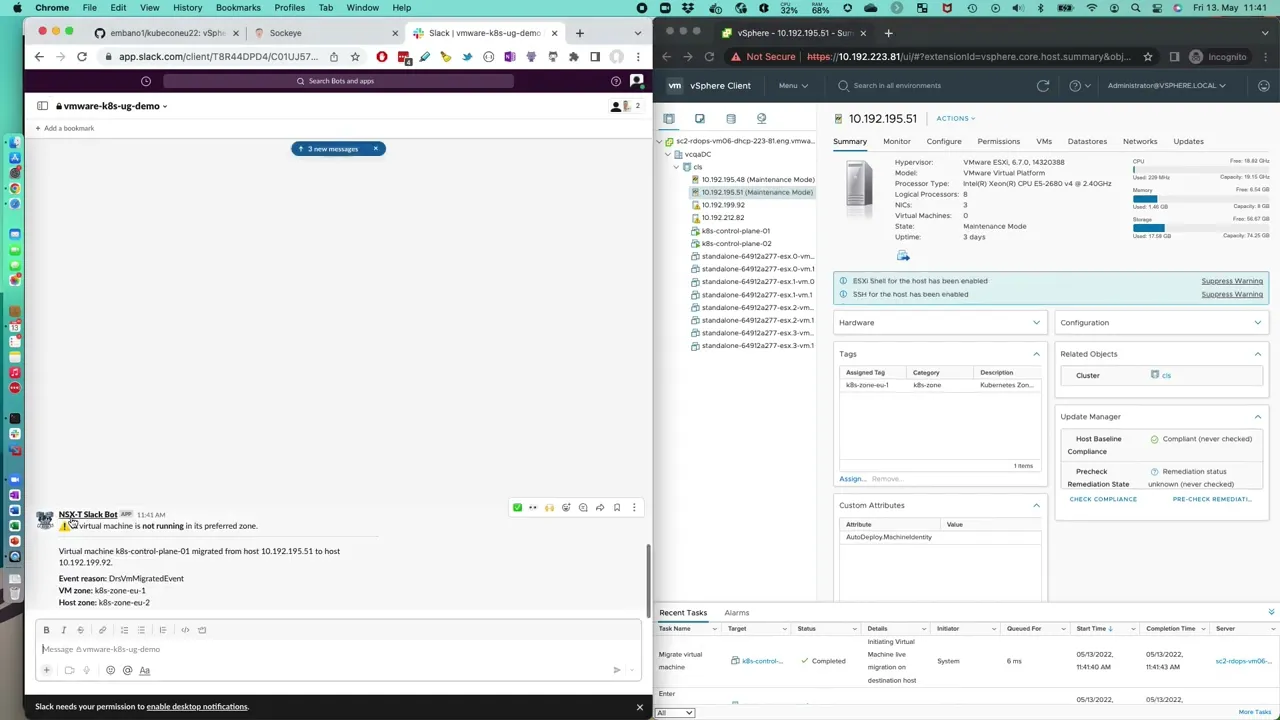Viewport: 1280px width, 720px height.
Task: Dismiss the 3 new messages banner
Action: (x=376, y=149)
